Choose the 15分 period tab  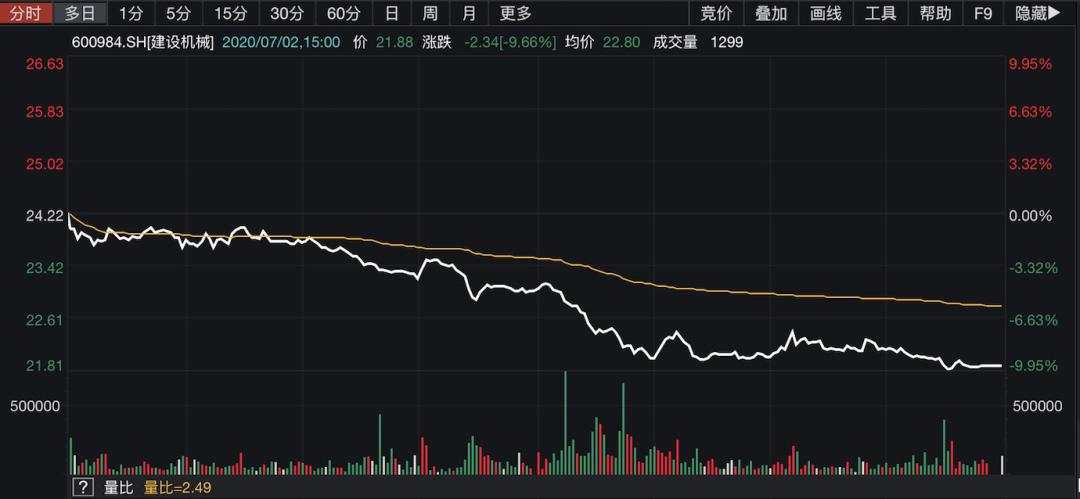point(229,13)
